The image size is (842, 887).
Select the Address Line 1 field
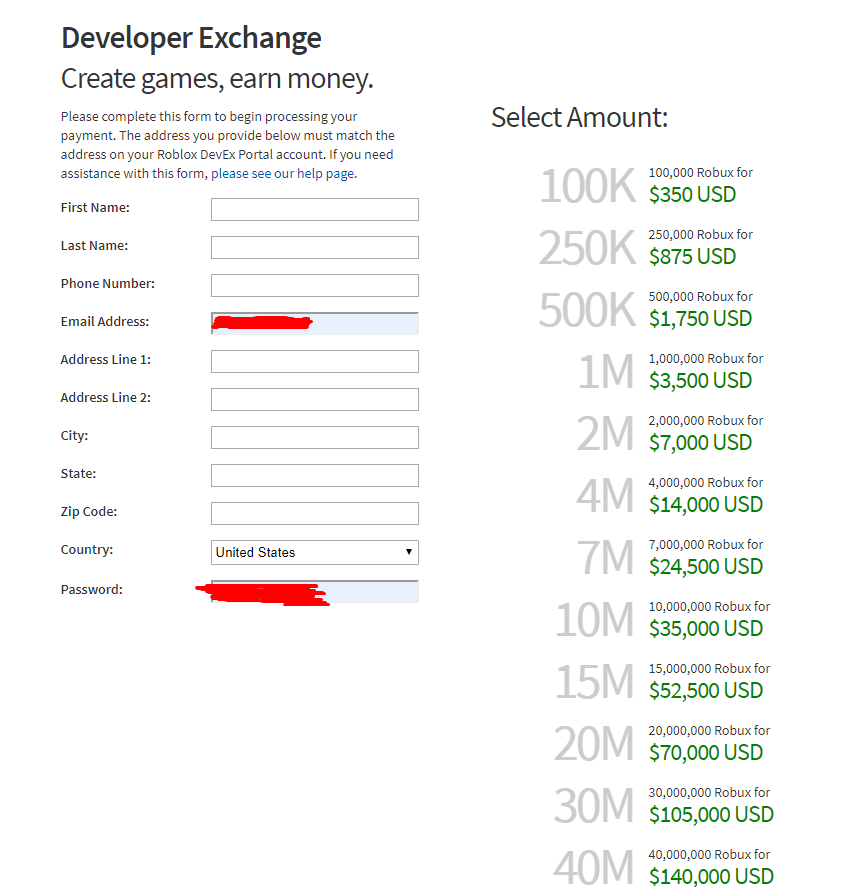coord(315,361)
